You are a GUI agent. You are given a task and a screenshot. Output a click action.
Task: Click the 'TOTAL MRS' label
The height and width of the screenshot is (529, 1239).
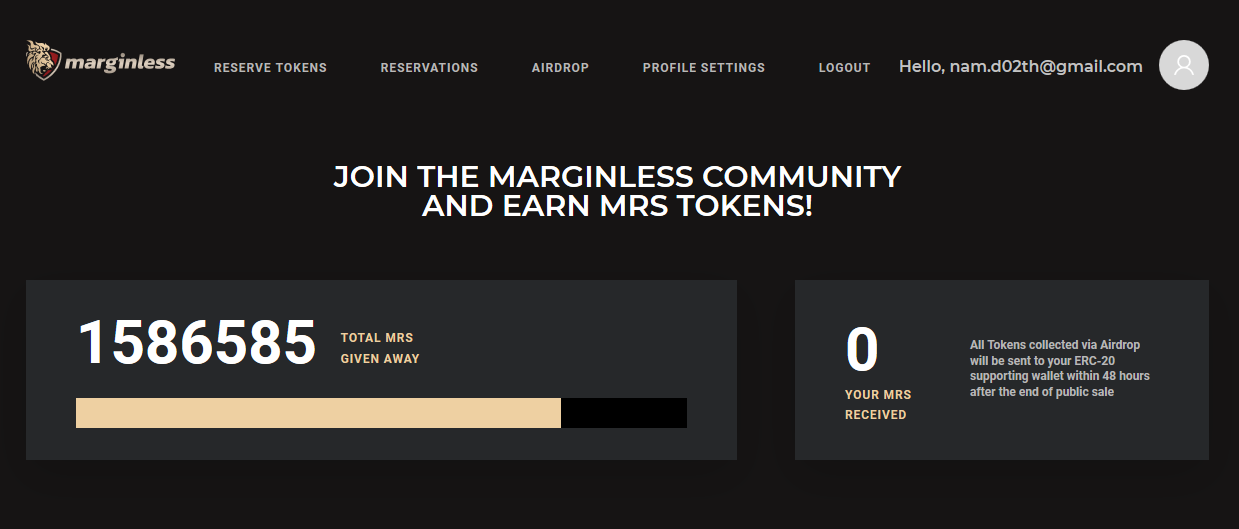point(376,338)
